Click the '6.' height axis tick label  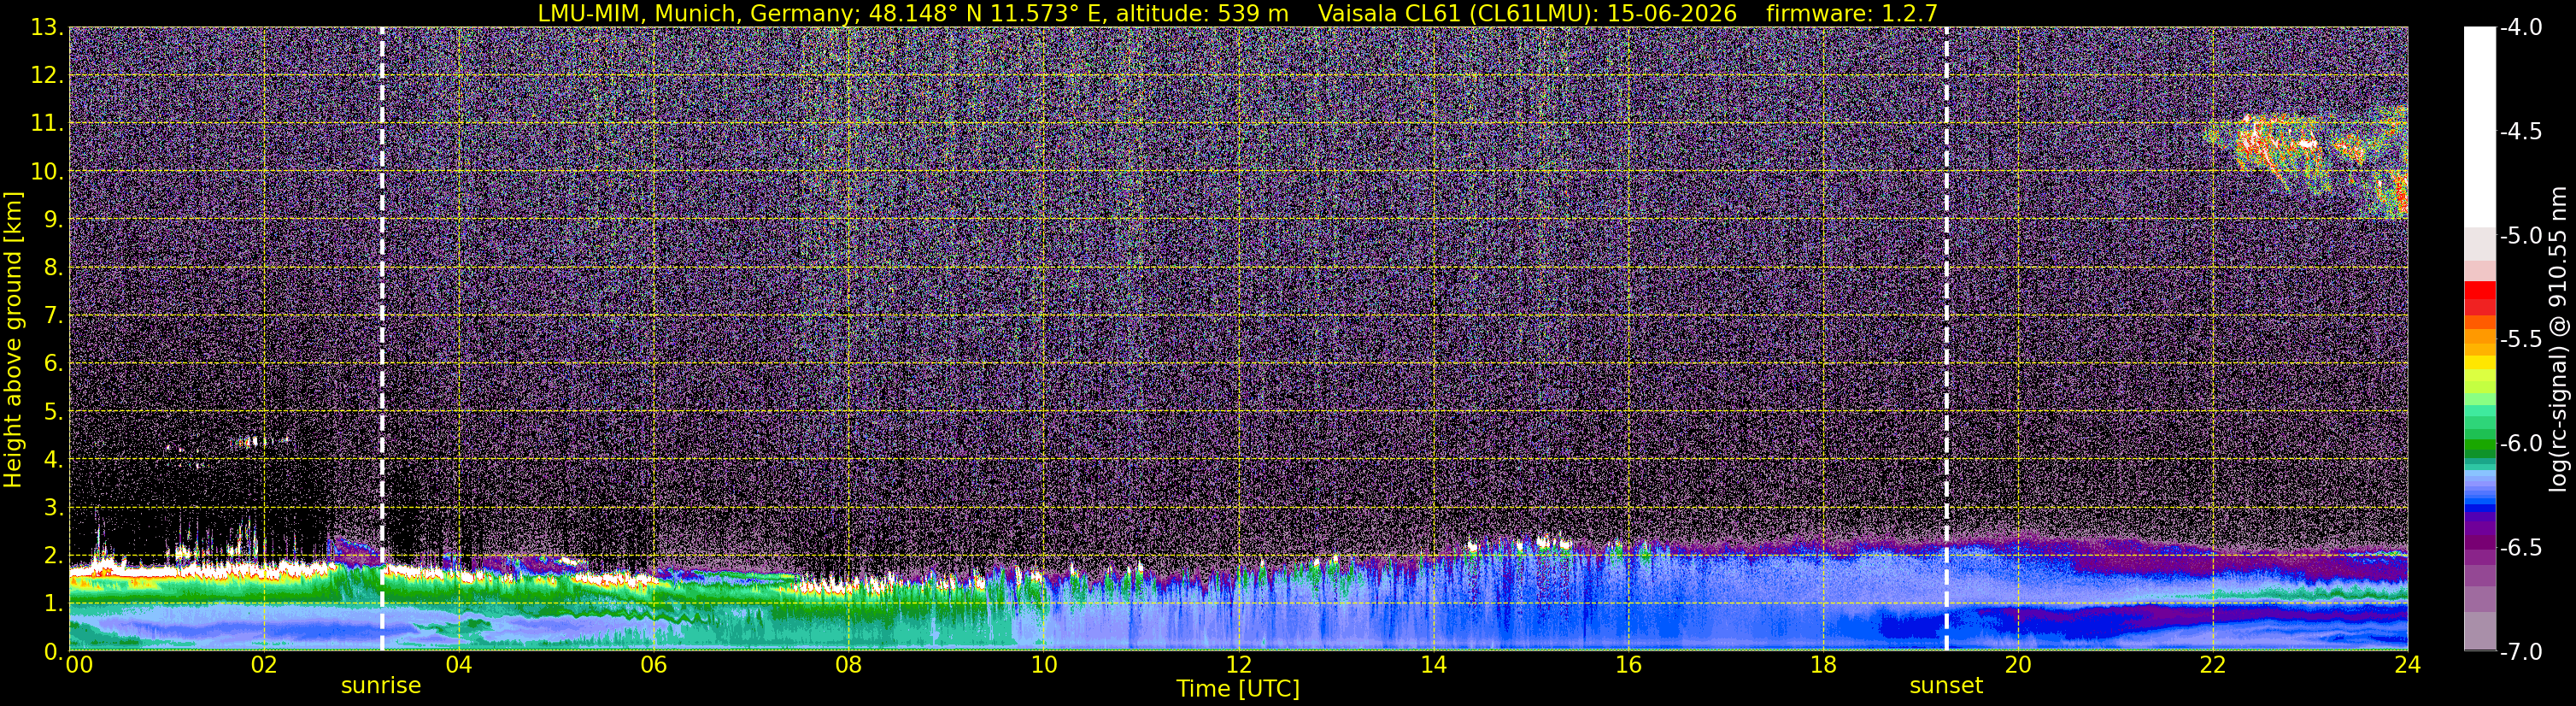(52, 364)
